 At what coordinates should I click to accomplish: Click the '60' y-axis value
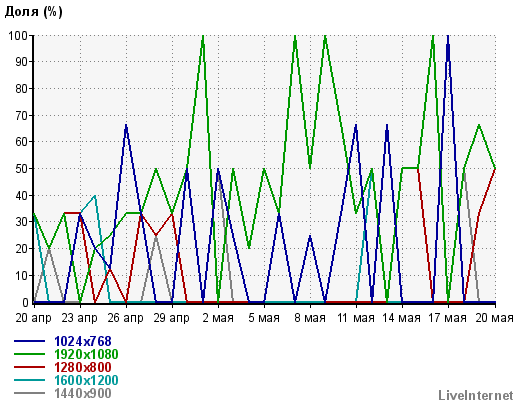22,142
